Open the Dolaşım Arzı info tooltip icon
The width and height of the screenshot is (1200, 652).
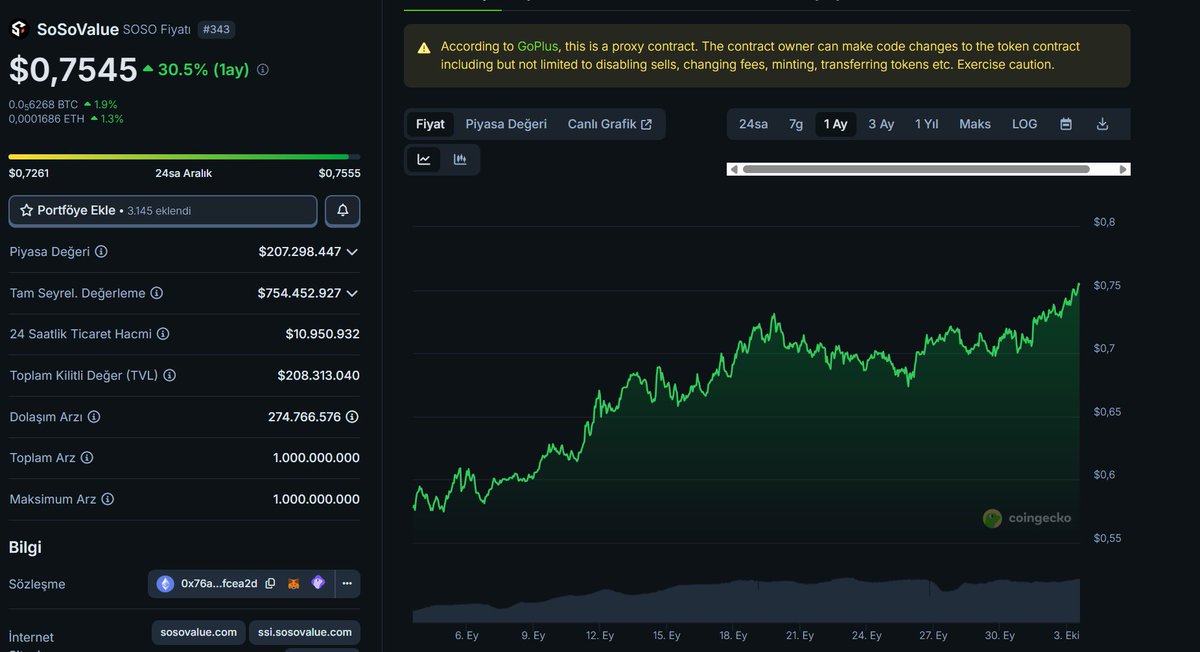click(x=93, y=417)
